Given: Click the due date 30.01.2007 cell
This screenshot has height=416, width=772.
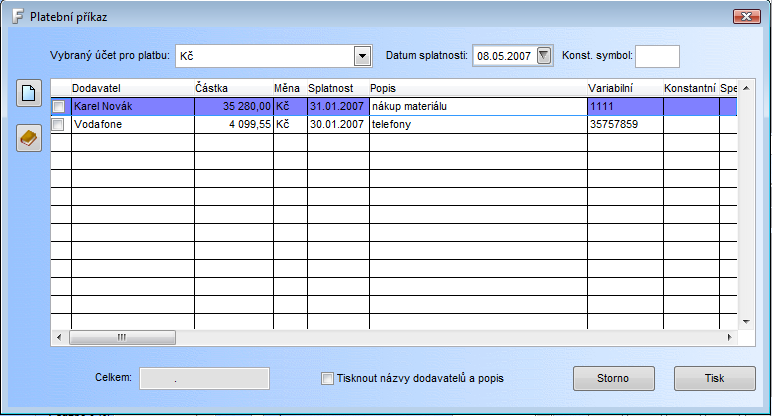Looking at the screenshot, I should [338, 125].
